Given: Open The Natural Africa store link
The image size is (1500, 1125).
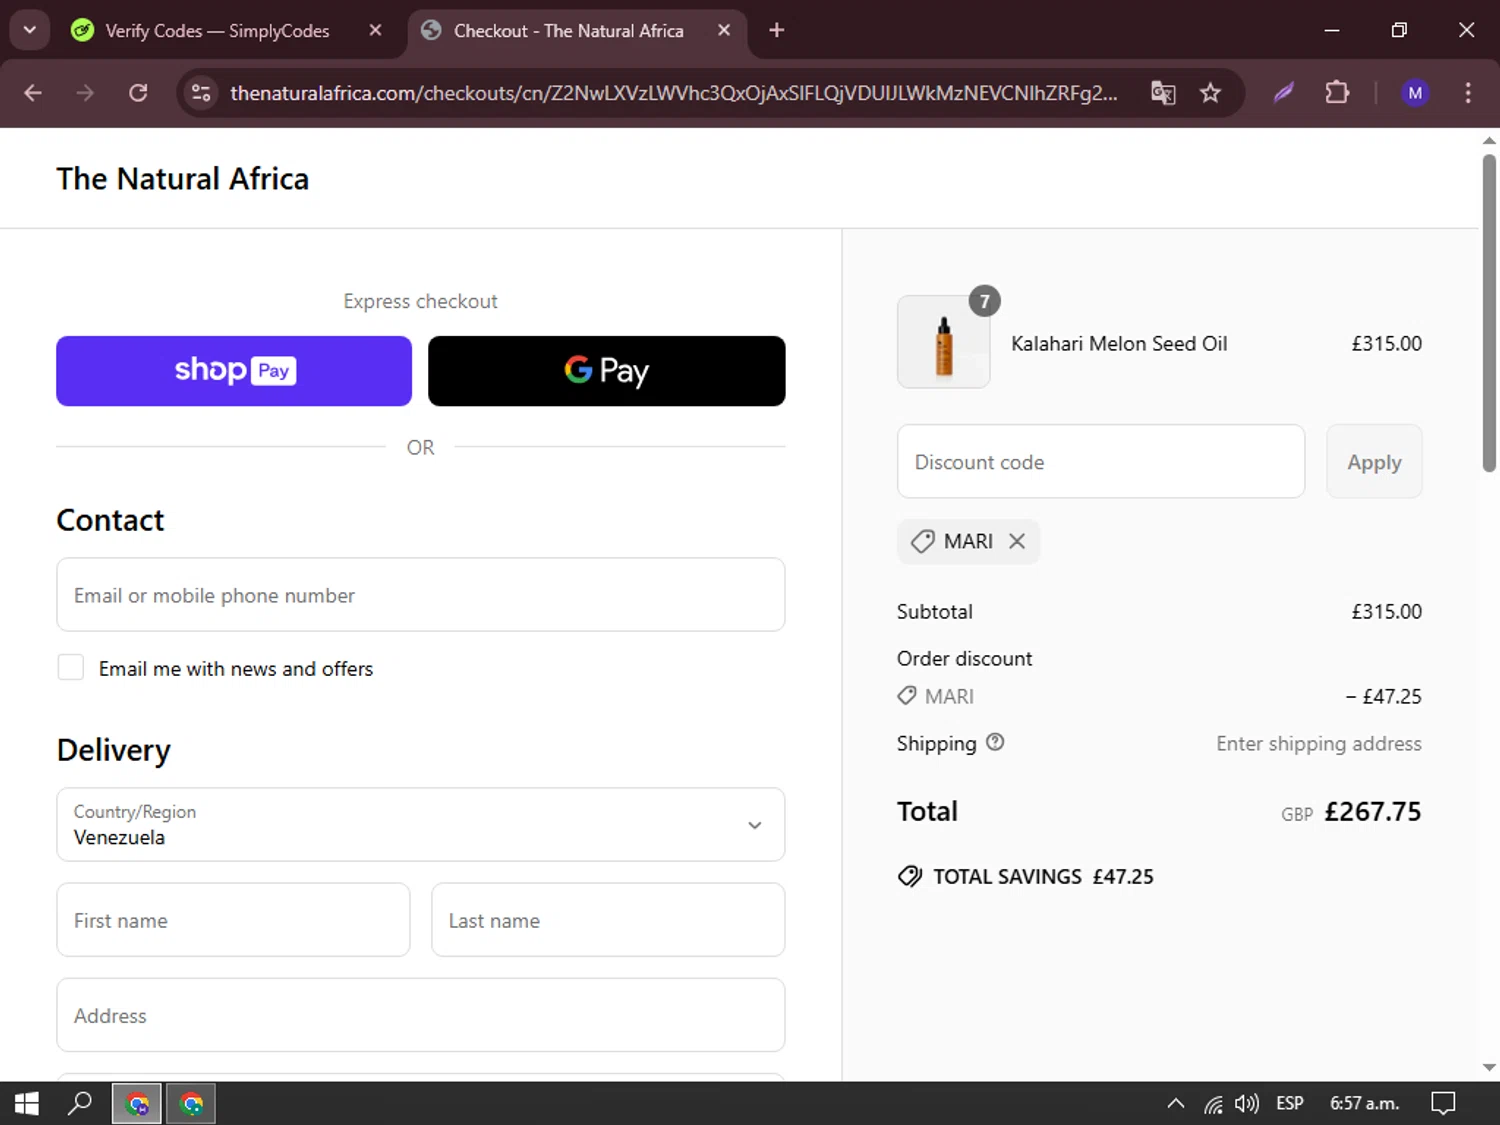Looking at the screenshot, I should click(x=183, y=179).
